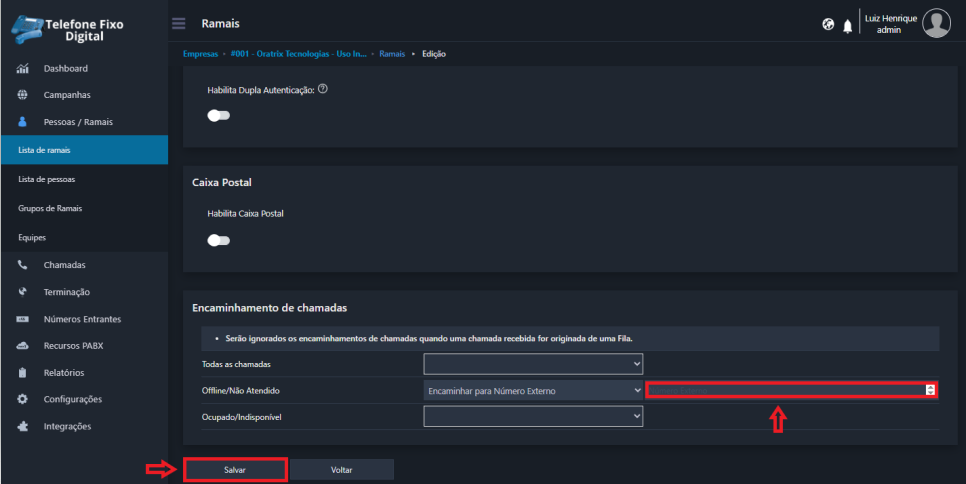Screen dimensions: 966x484
Task: Expand the Todas as chamadas dropdown
Action: [x=533, y=363]
